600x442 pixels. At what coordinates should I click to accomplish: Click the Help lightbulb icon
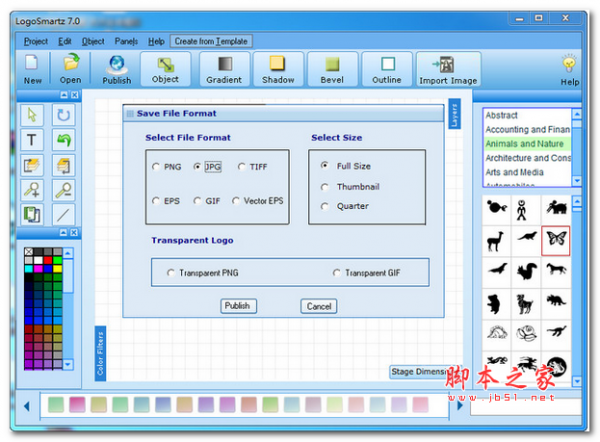(569, 70)
